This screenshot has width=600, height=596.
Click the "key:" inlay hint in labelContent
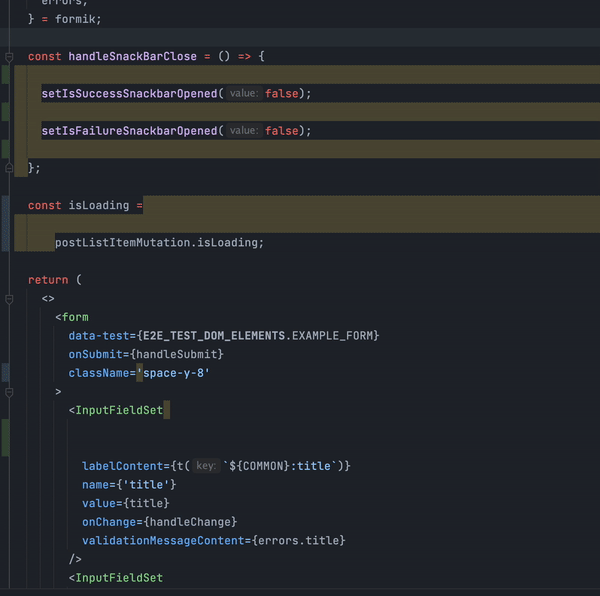(205, 466)
